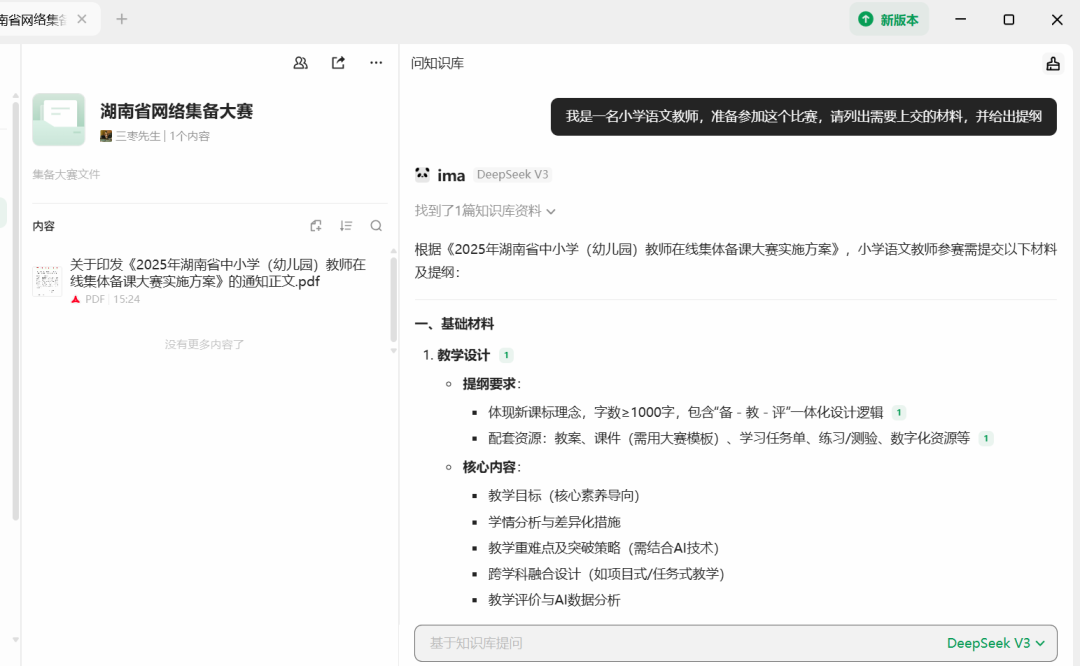Share the 湖南省网络集备大赛 knowledge base

tap(338, 62)
